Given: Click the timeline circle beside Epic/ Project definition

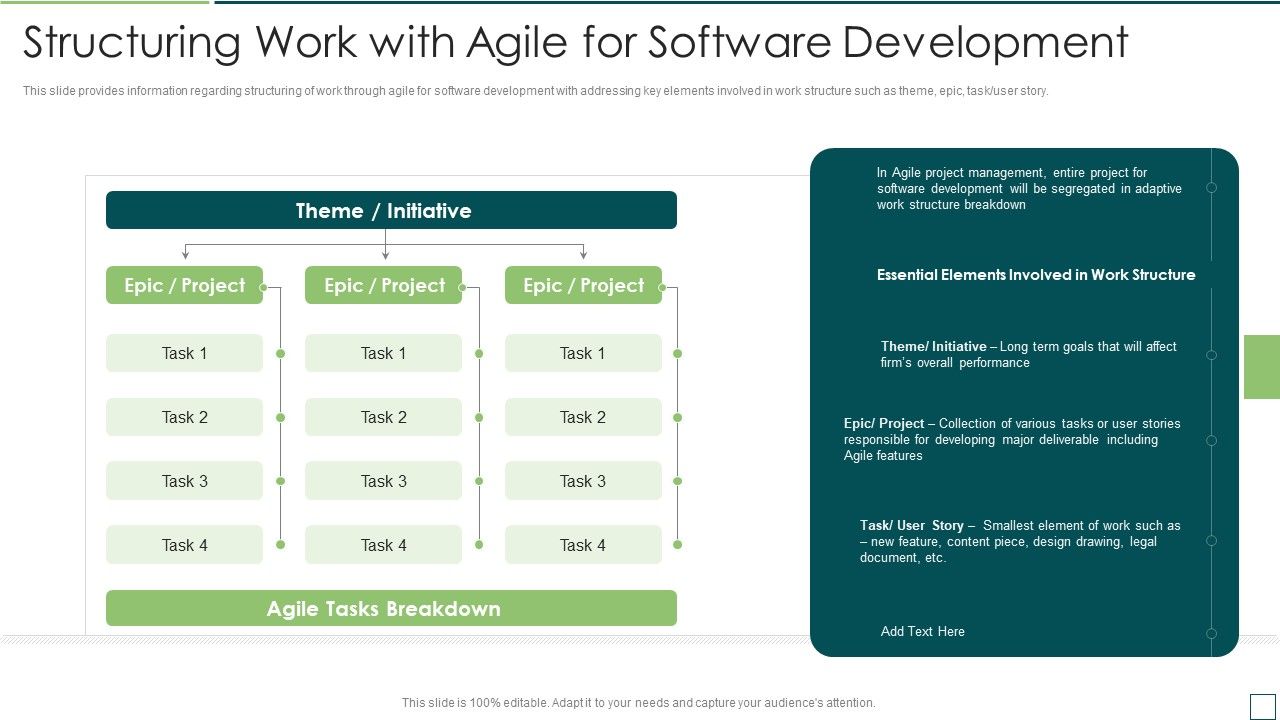Looking at the screenshot, I should point(1211,440).
